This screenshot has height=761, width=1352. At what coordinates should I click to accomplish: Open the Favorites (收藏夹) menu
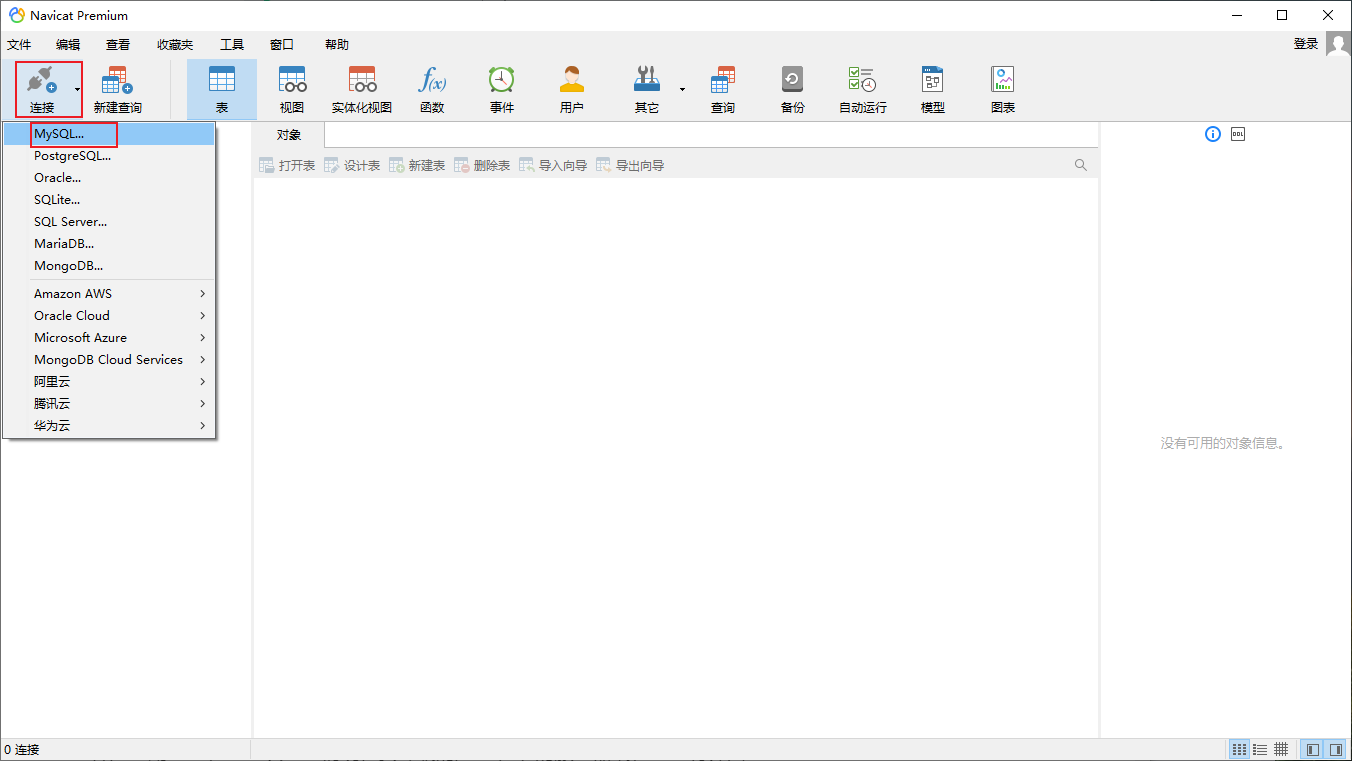point(175,45)
